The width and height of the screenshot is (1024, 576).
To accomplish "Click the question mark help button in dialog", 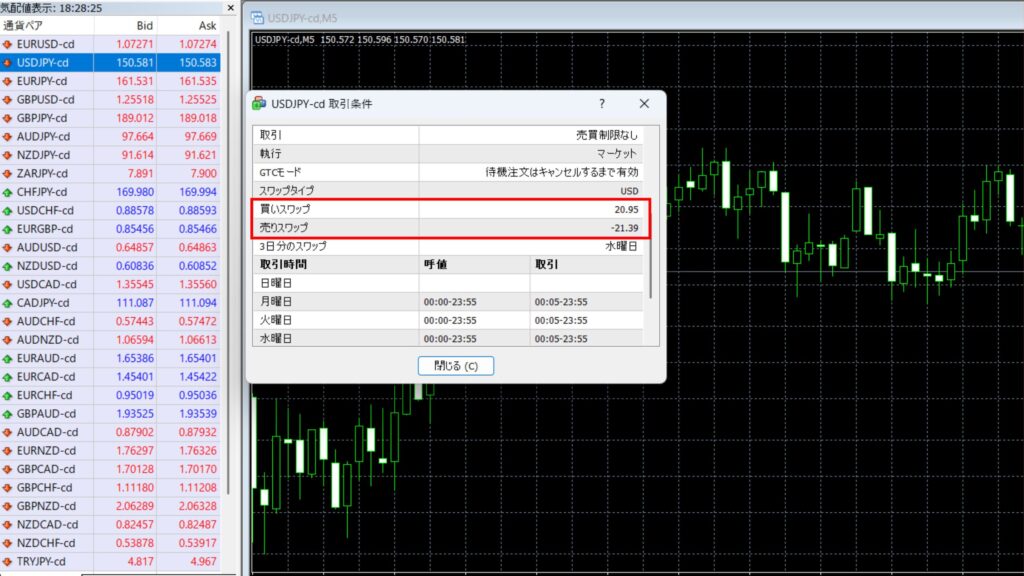I will pyautogui.click(x=602, y=103).
